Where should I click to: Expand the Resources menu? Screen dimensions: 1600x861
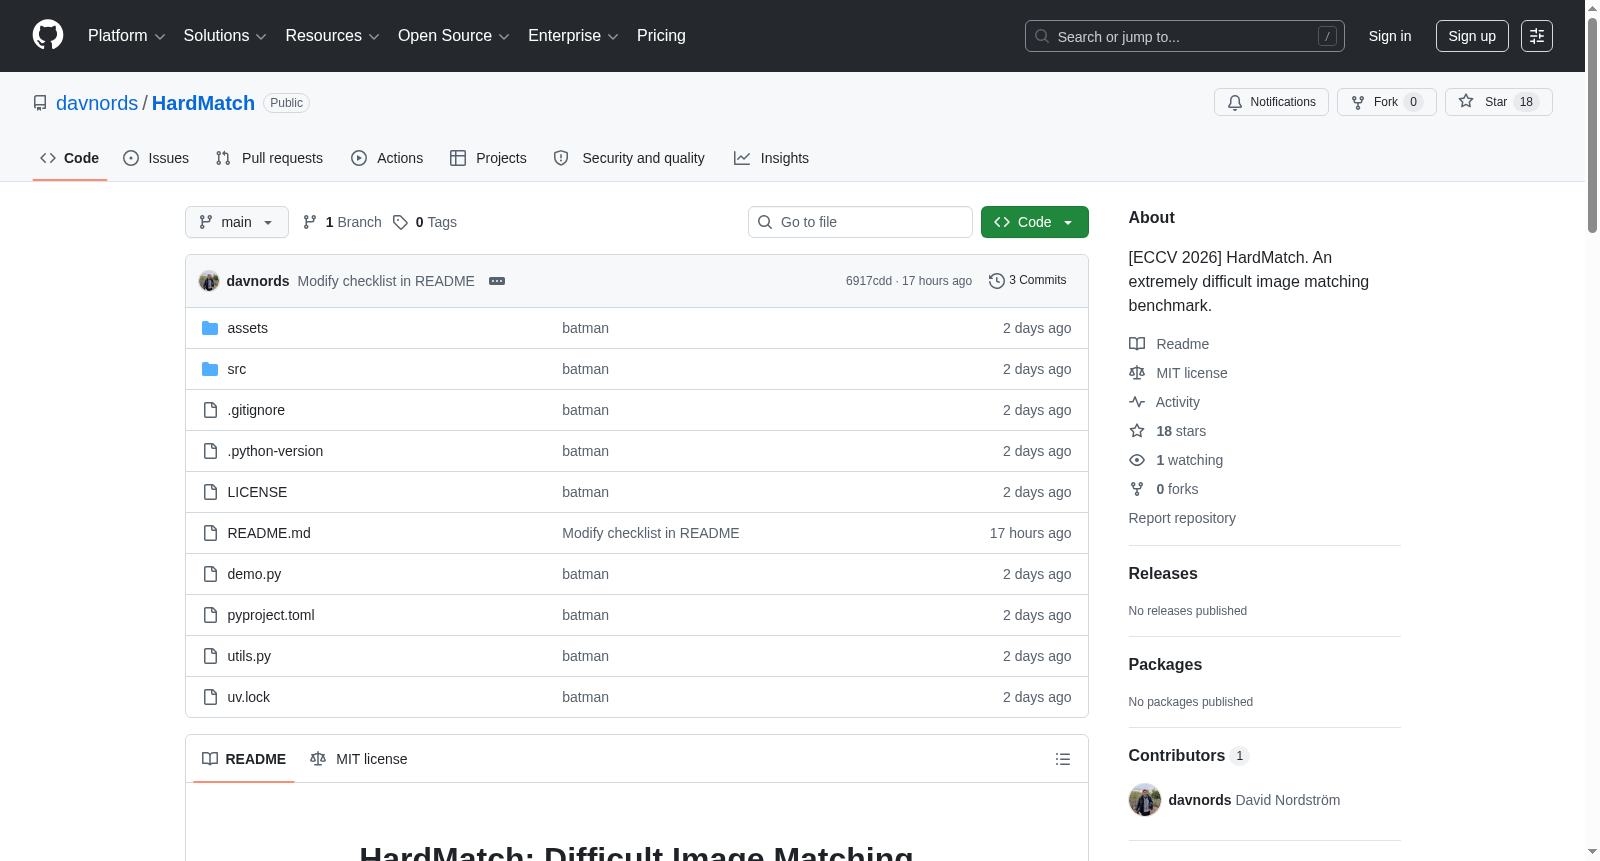[x=333, y=36]
